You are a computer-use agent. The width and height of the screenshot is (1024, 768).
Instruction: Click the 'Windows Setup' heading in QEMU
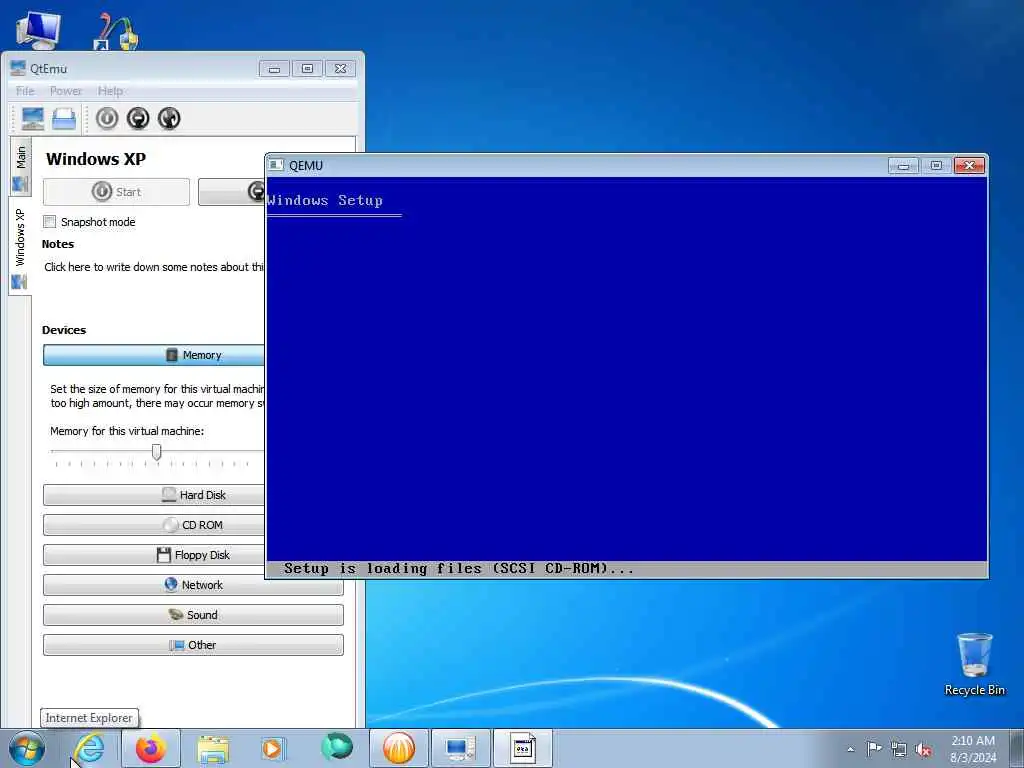click(325, 200)
